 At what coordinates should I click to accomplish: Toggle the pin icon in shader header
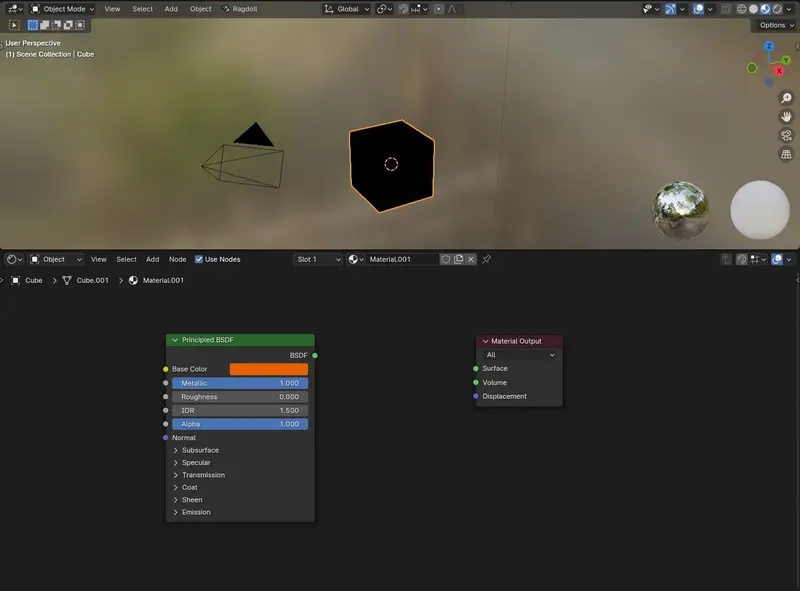(x=487, y=259)
